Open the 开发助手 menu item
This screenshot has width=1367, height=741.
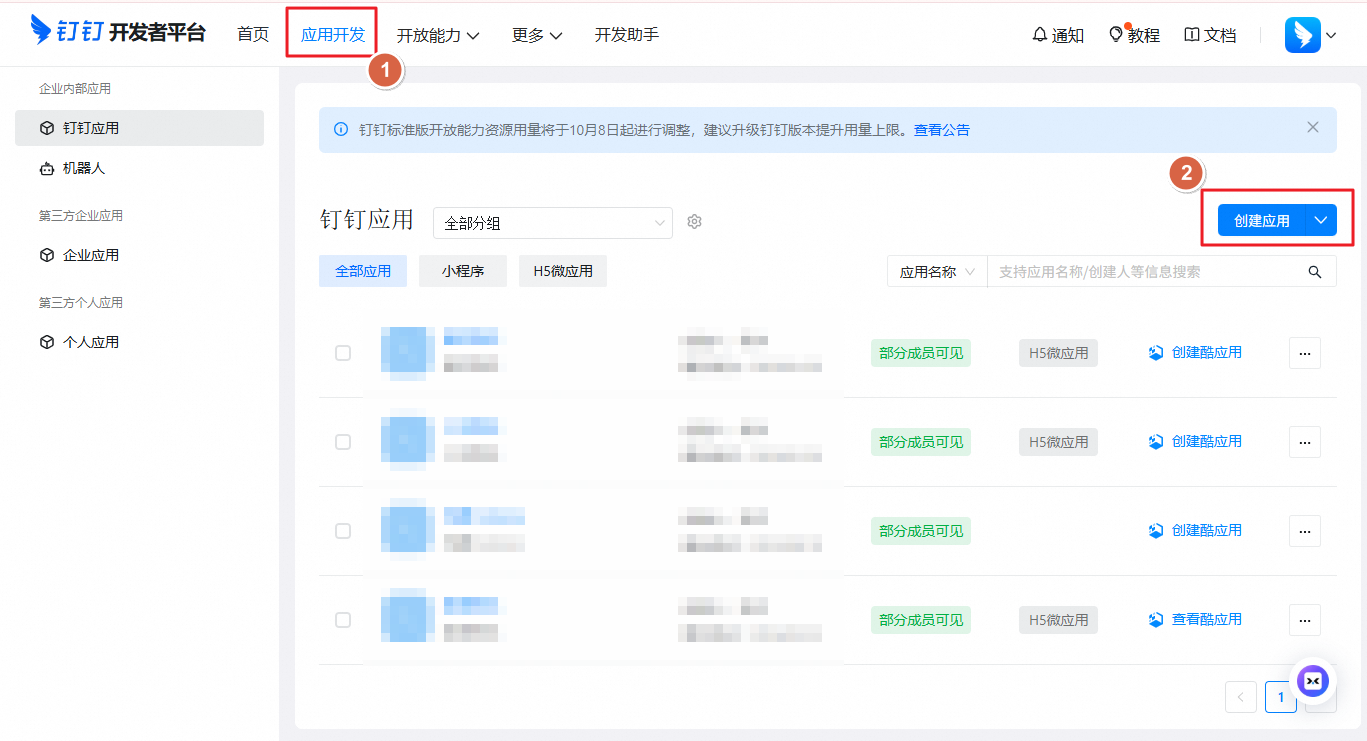coord(626,34)
